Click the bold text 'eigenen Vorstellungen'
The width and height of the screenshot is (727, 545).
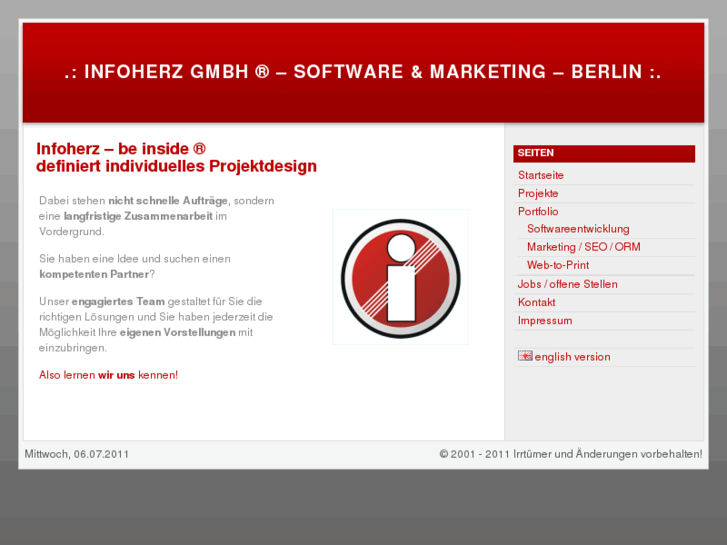(x=178, y=333)
